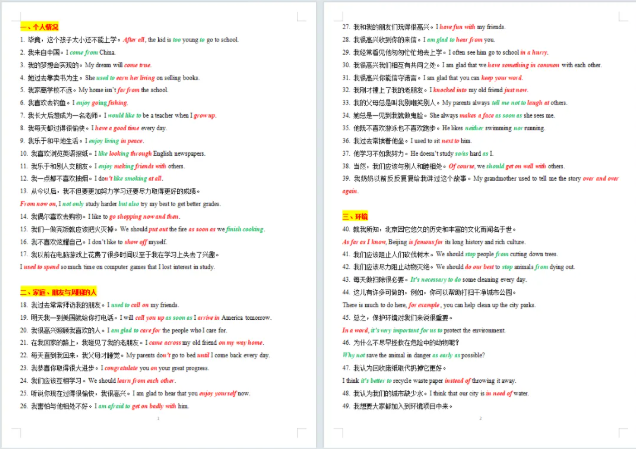
Task: Click yellow heading "三、环境"
Action: 355,216
